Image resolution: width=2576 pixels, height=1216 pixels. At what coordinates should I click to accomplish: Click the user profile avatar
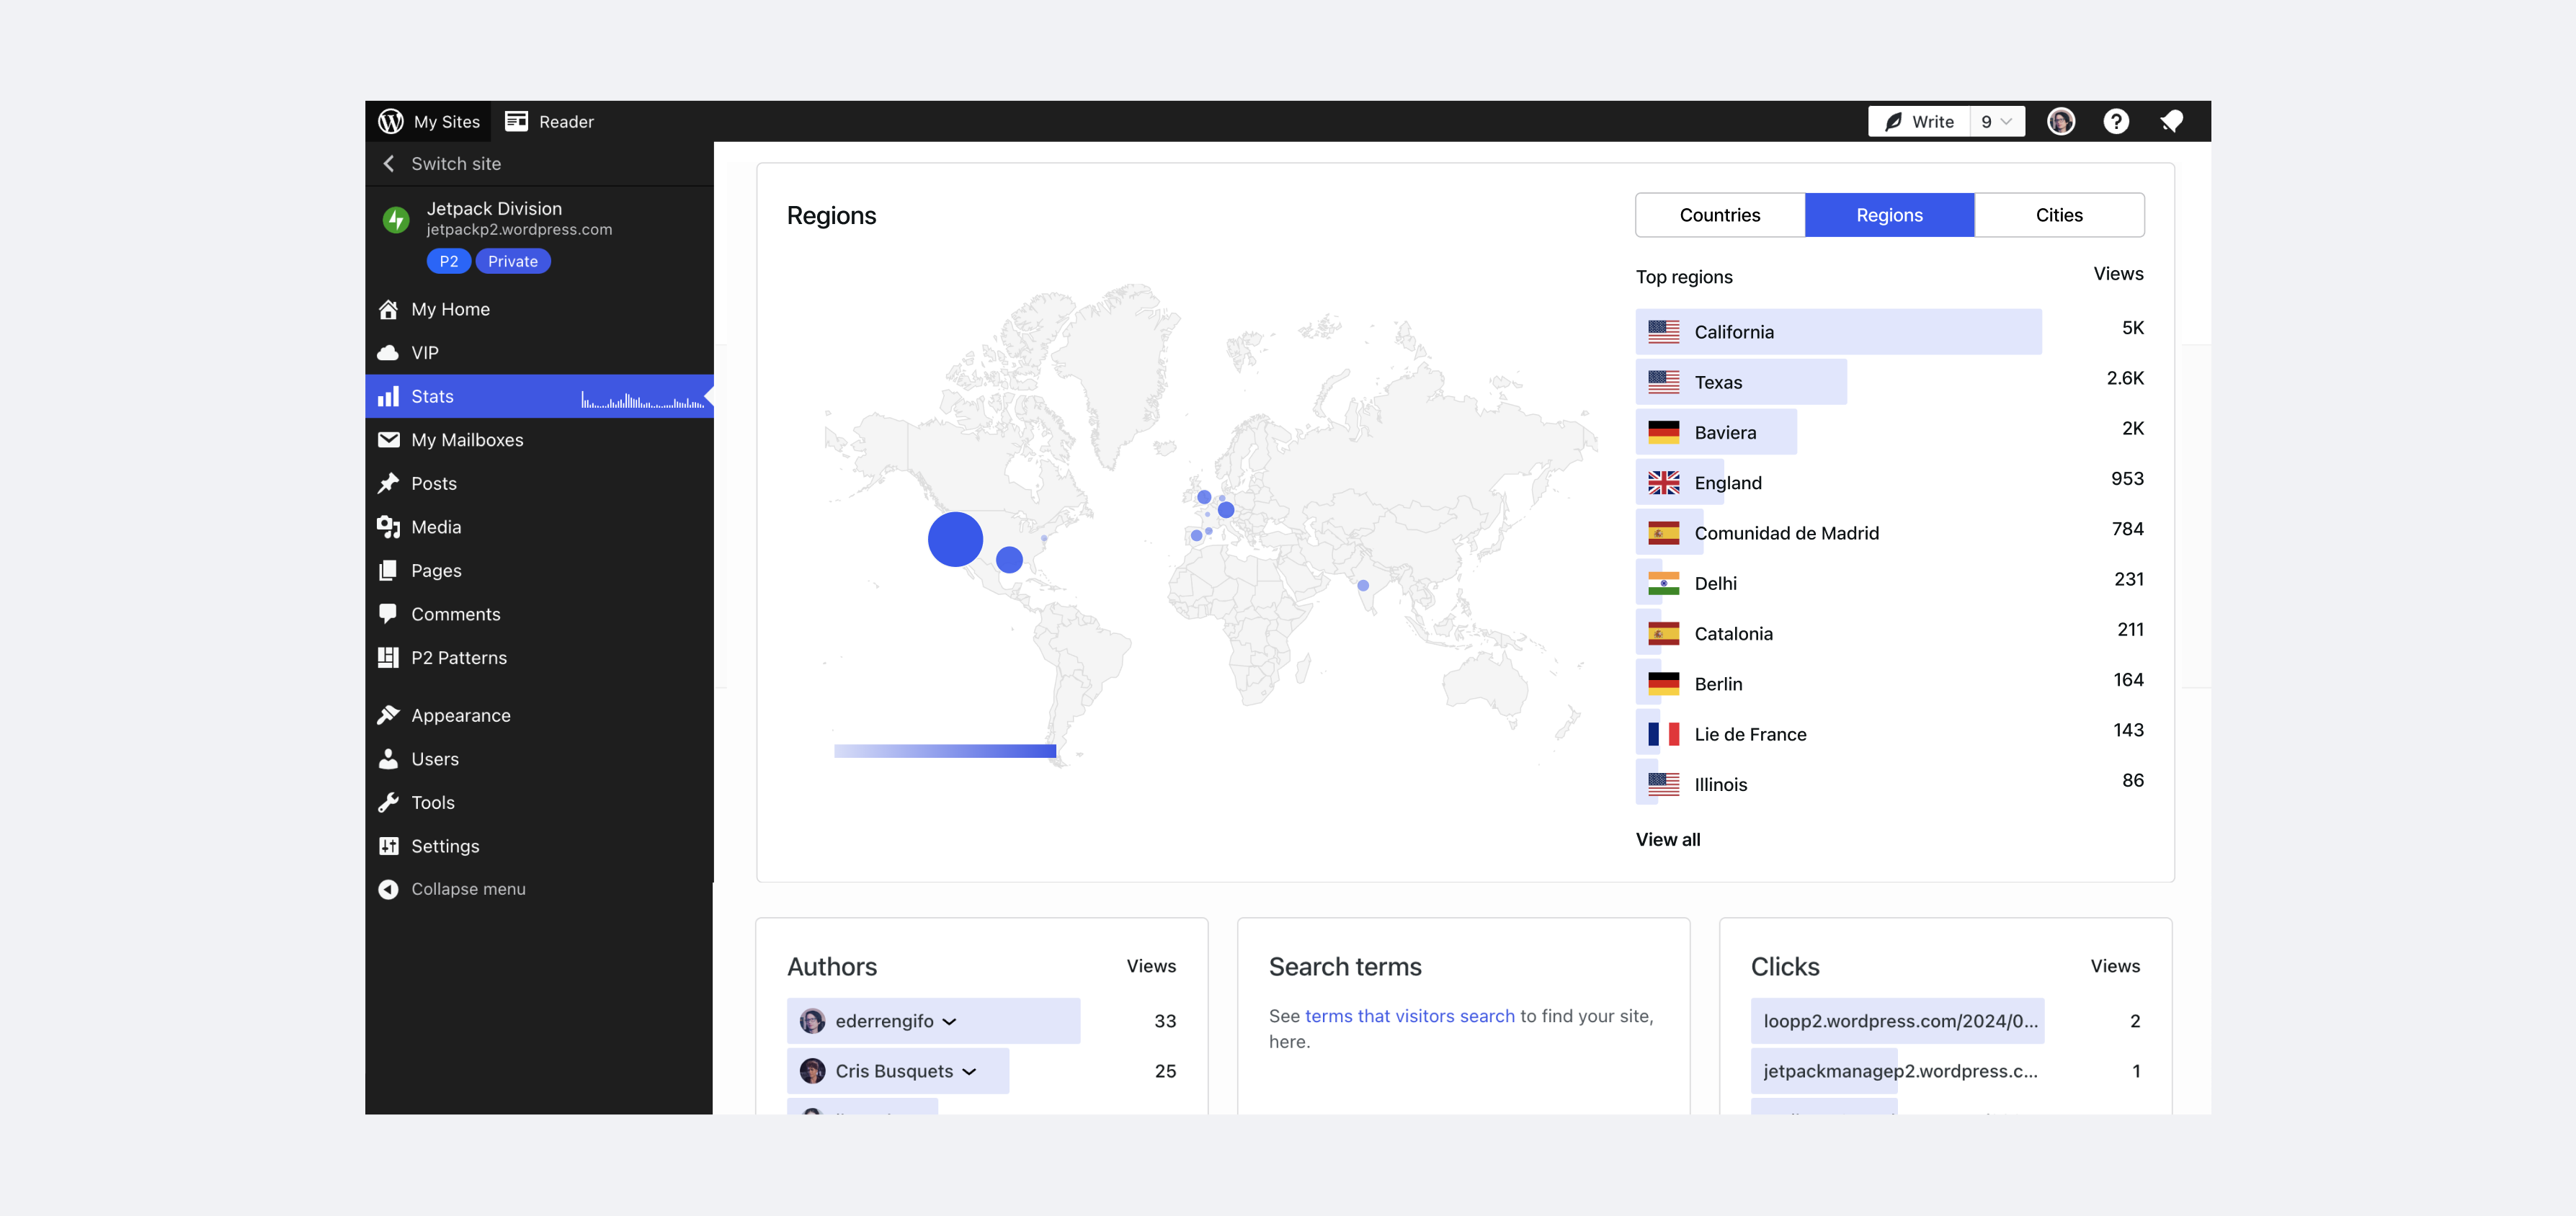coord(2060,121)
